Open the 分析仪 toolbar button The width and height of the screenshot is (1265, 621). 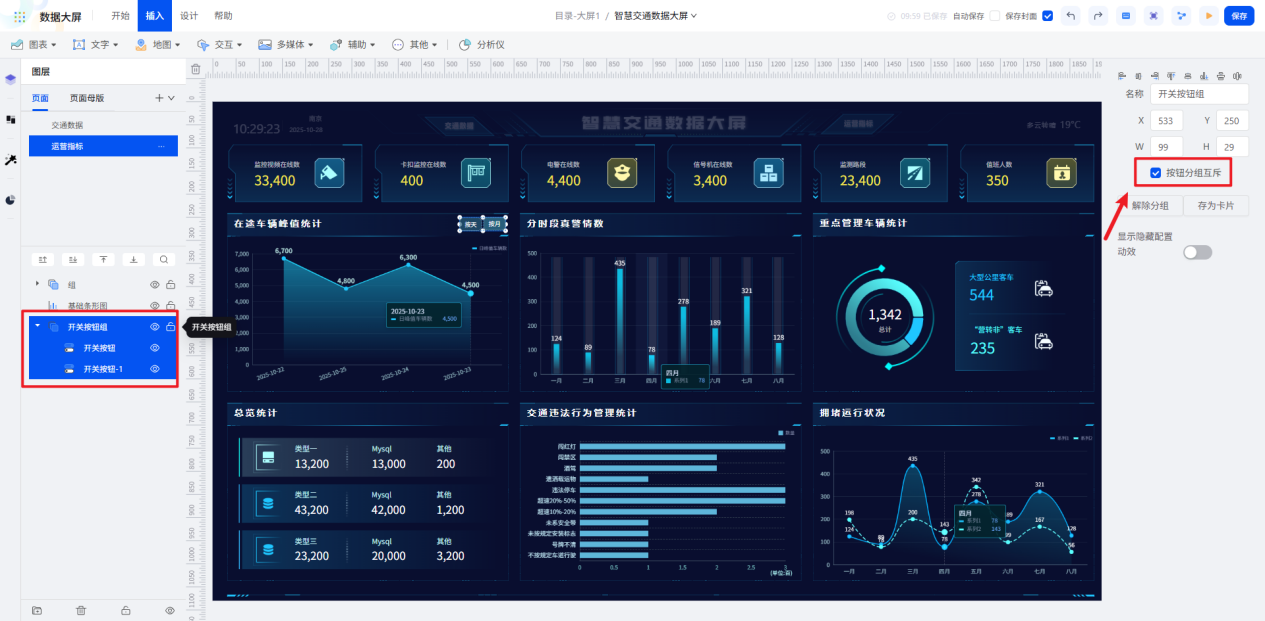(x=482, y=45)
